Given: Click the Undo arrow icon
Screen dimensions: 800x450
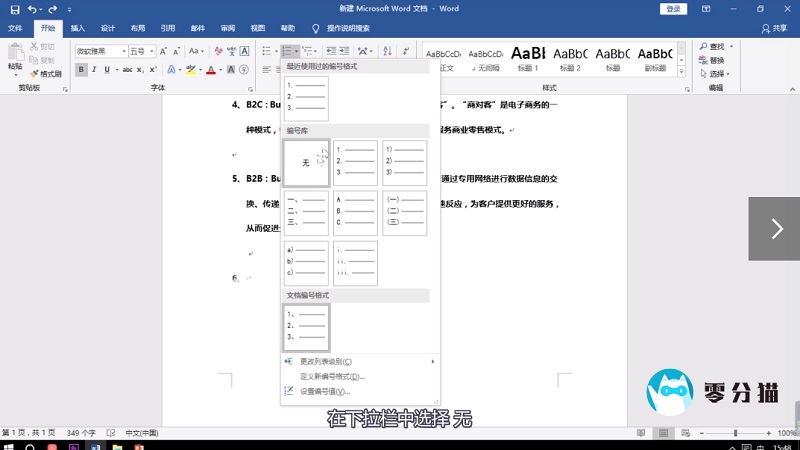Looking at the screenshot, I should [x=33, y=9].
